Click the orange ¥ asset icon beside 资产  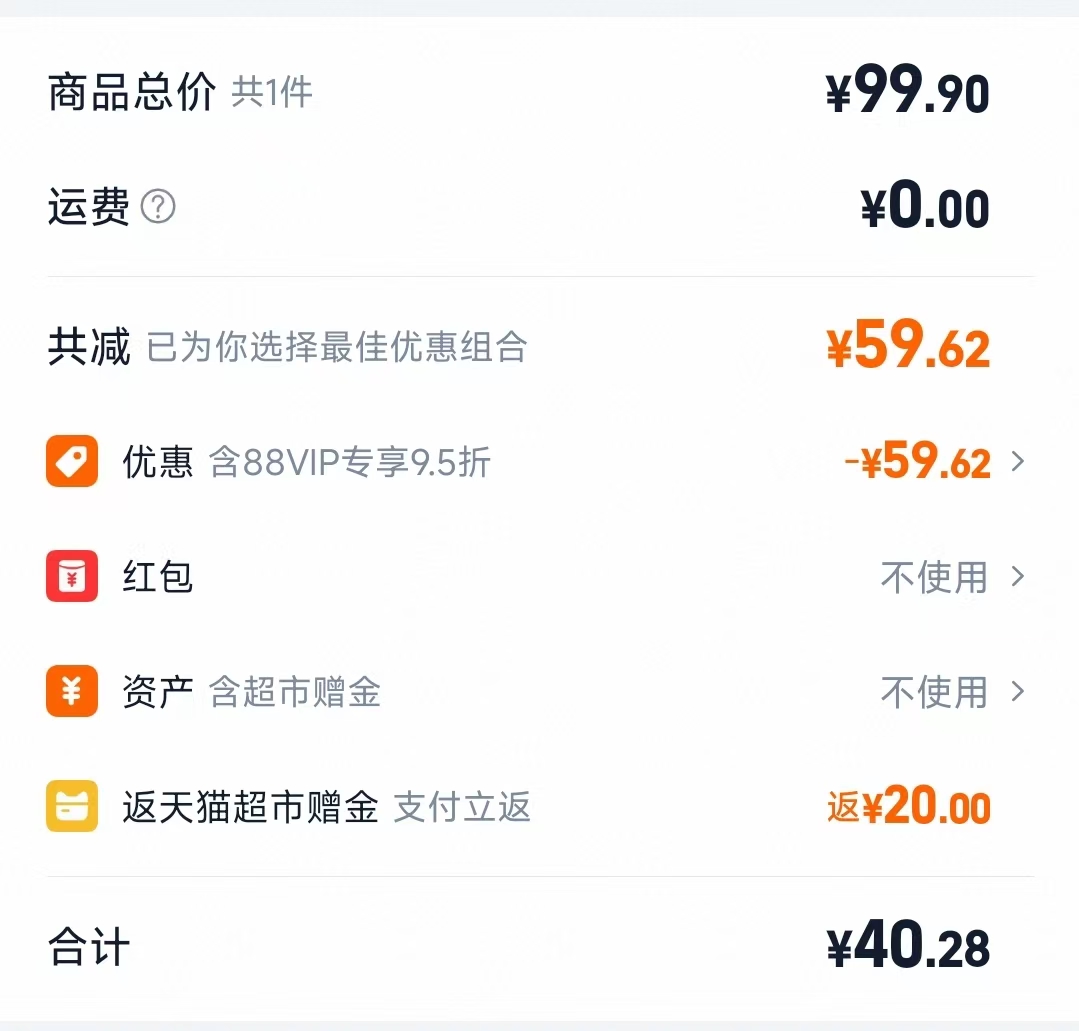click(x=71, y=692)
